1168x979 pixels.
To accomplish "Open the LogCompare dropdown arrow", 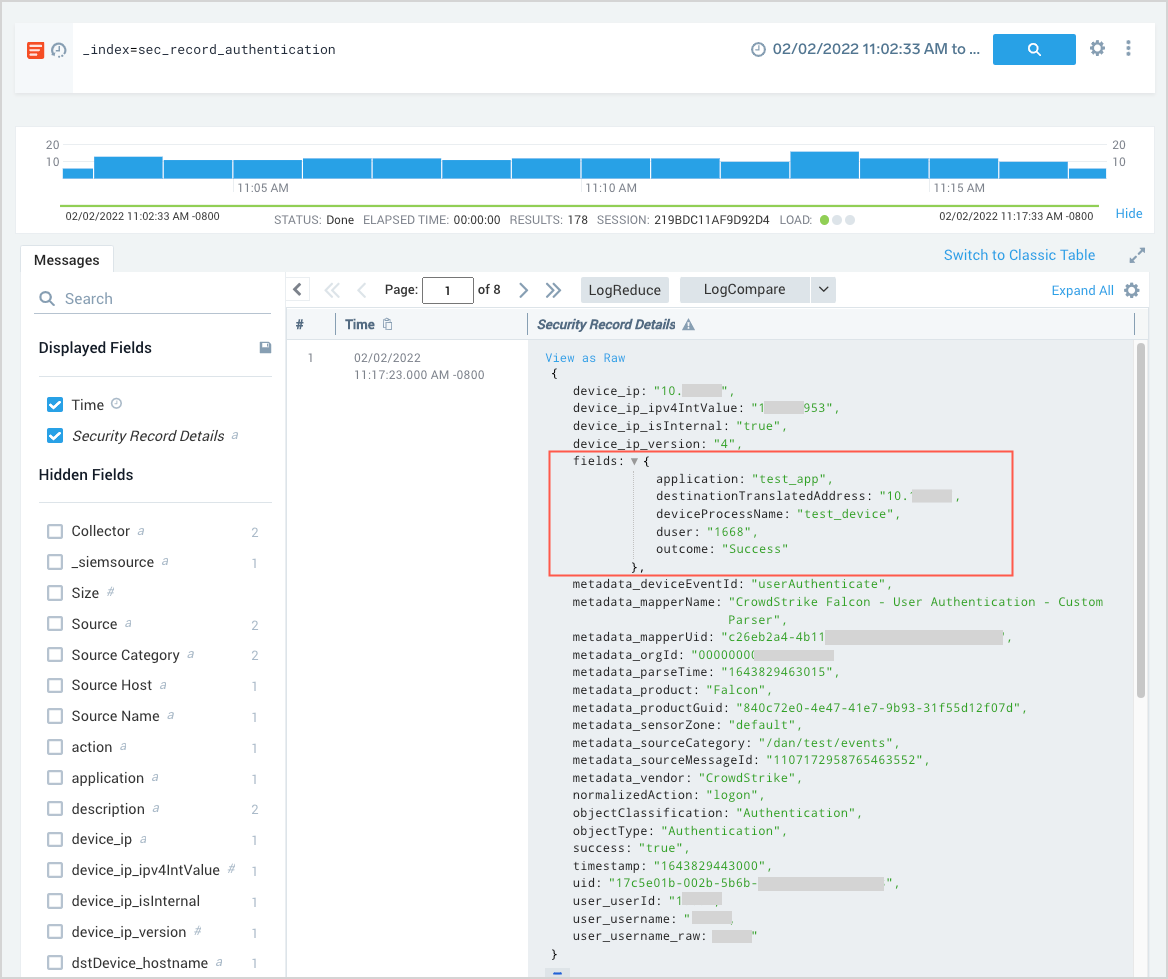I will point(823,290).
